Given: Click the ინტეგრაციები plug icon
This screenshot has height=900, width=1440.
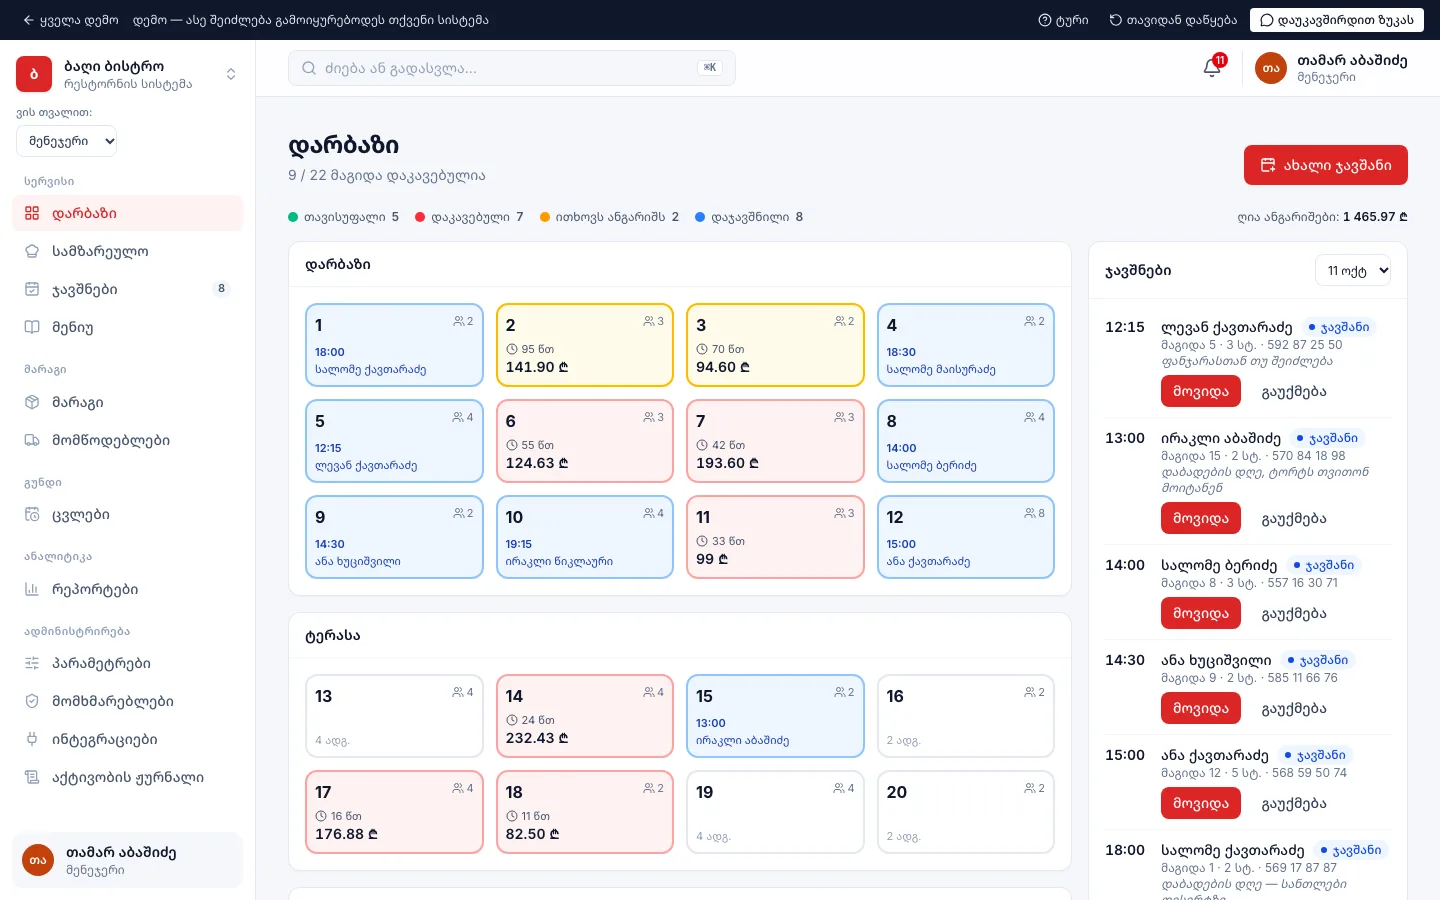Looking at the screenshot, I should [x=32, y=739].
